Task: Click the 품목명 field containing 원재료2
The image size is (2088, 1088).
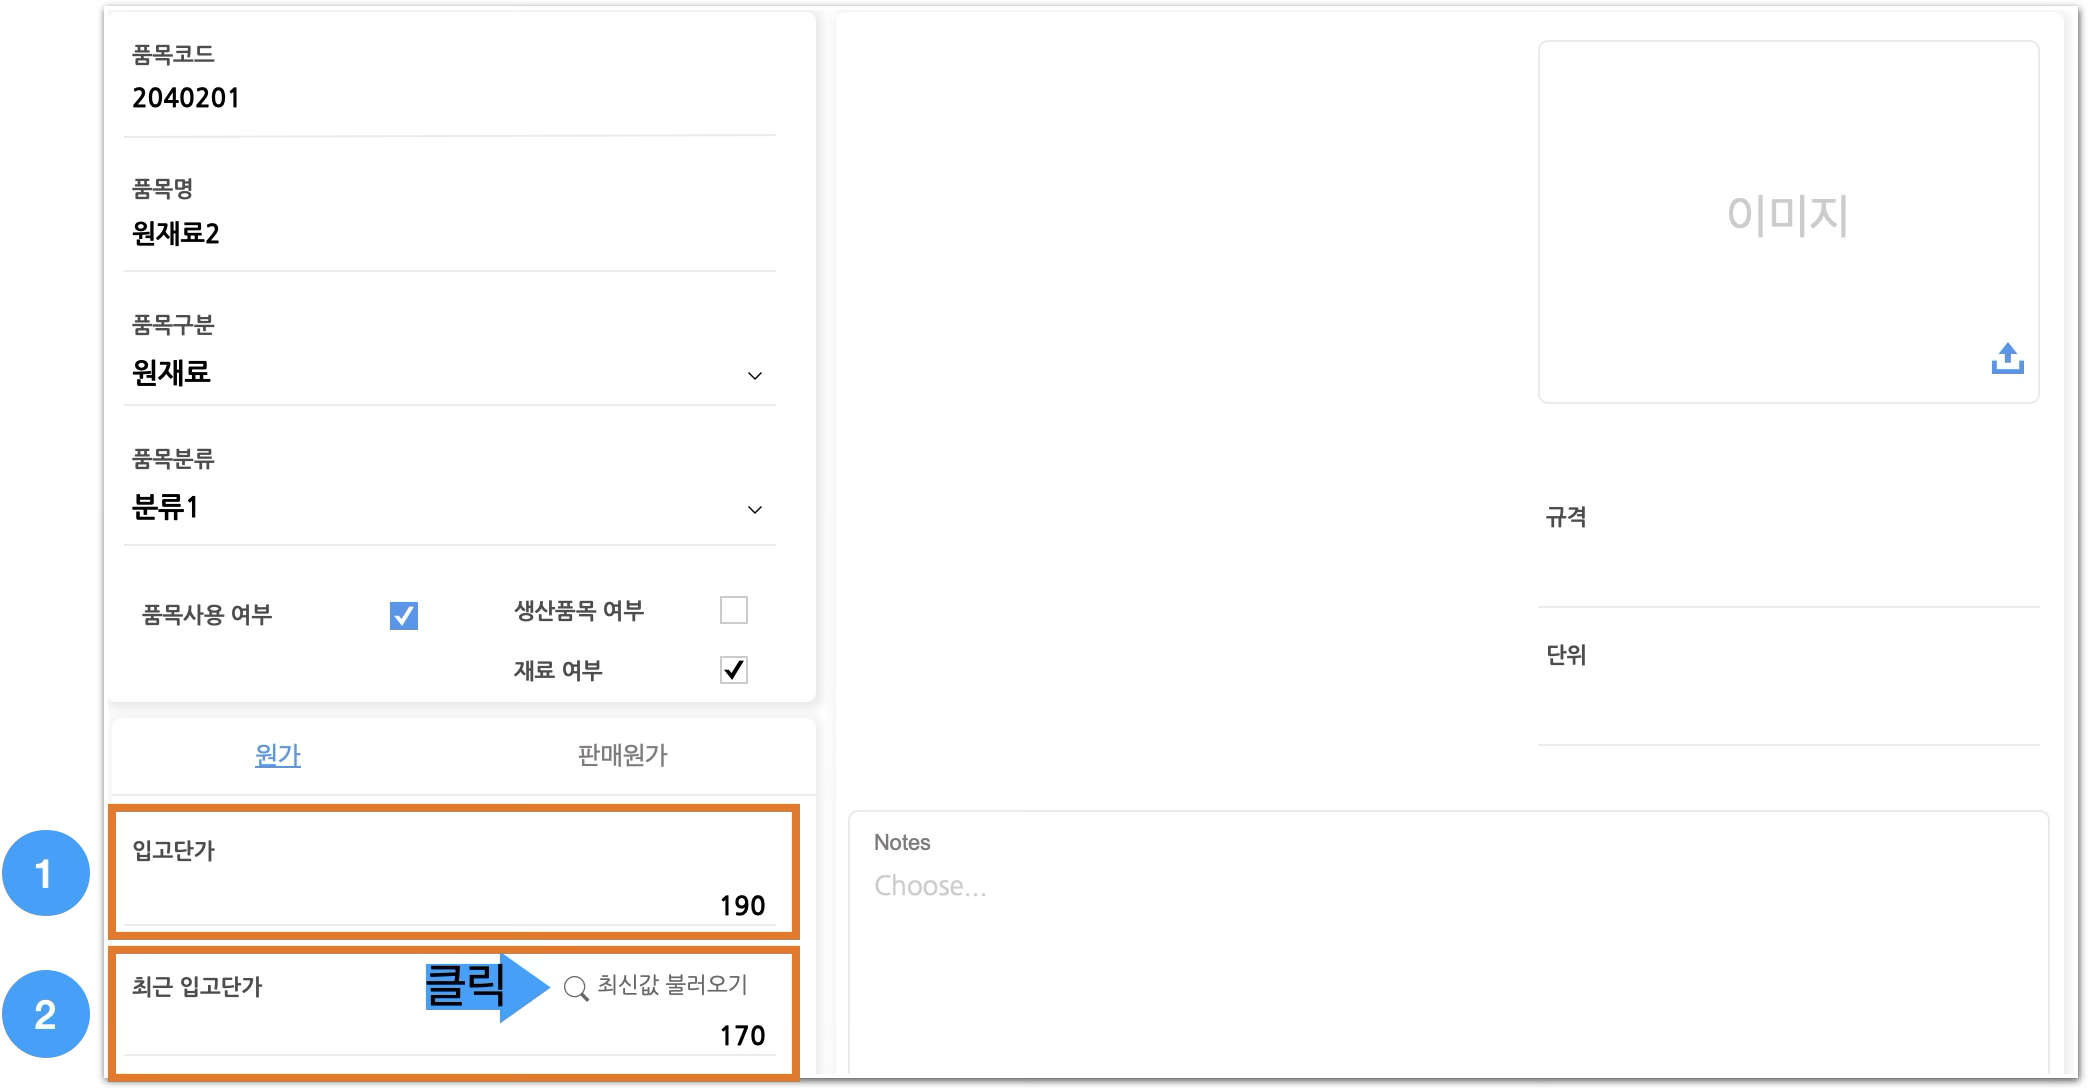Action: [x=176, y=234]
